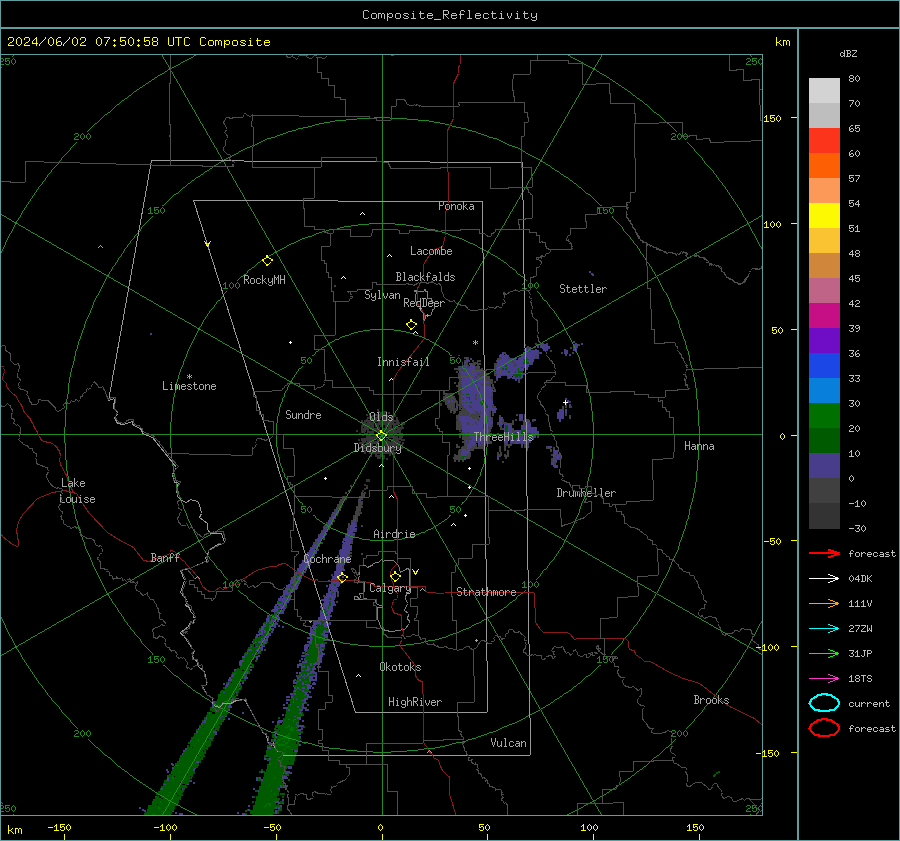
Task: Choose the green 31JP arrow icon
Action: point(824,653)
